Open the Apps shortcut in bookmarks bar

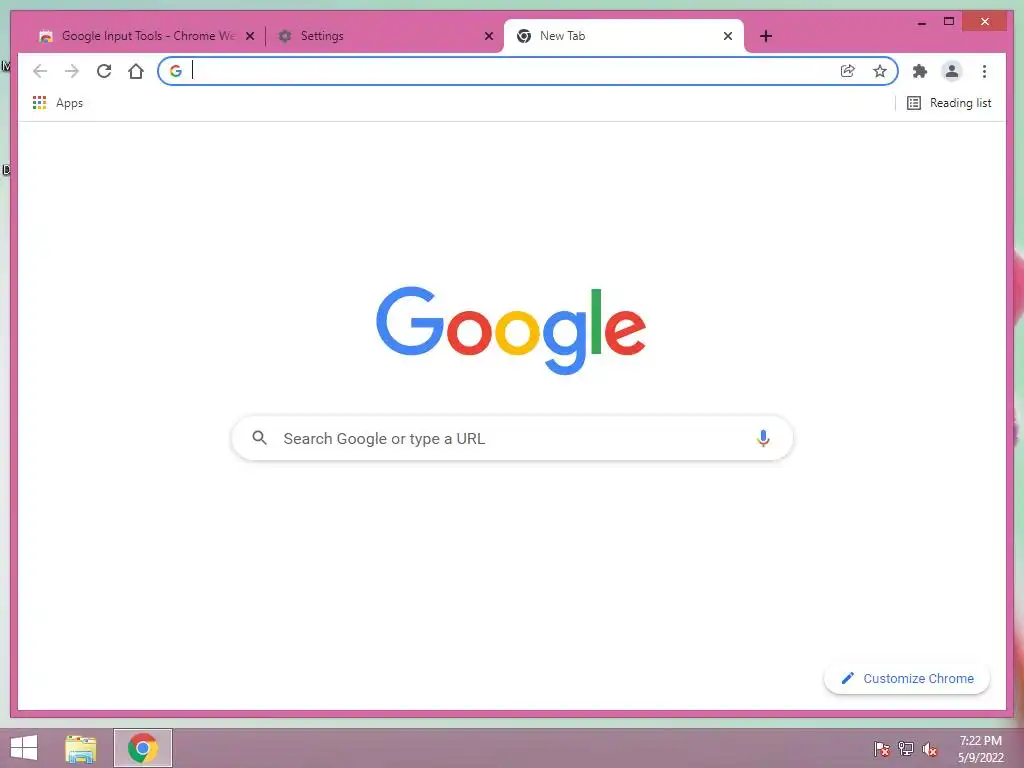[x=57, y=103]
